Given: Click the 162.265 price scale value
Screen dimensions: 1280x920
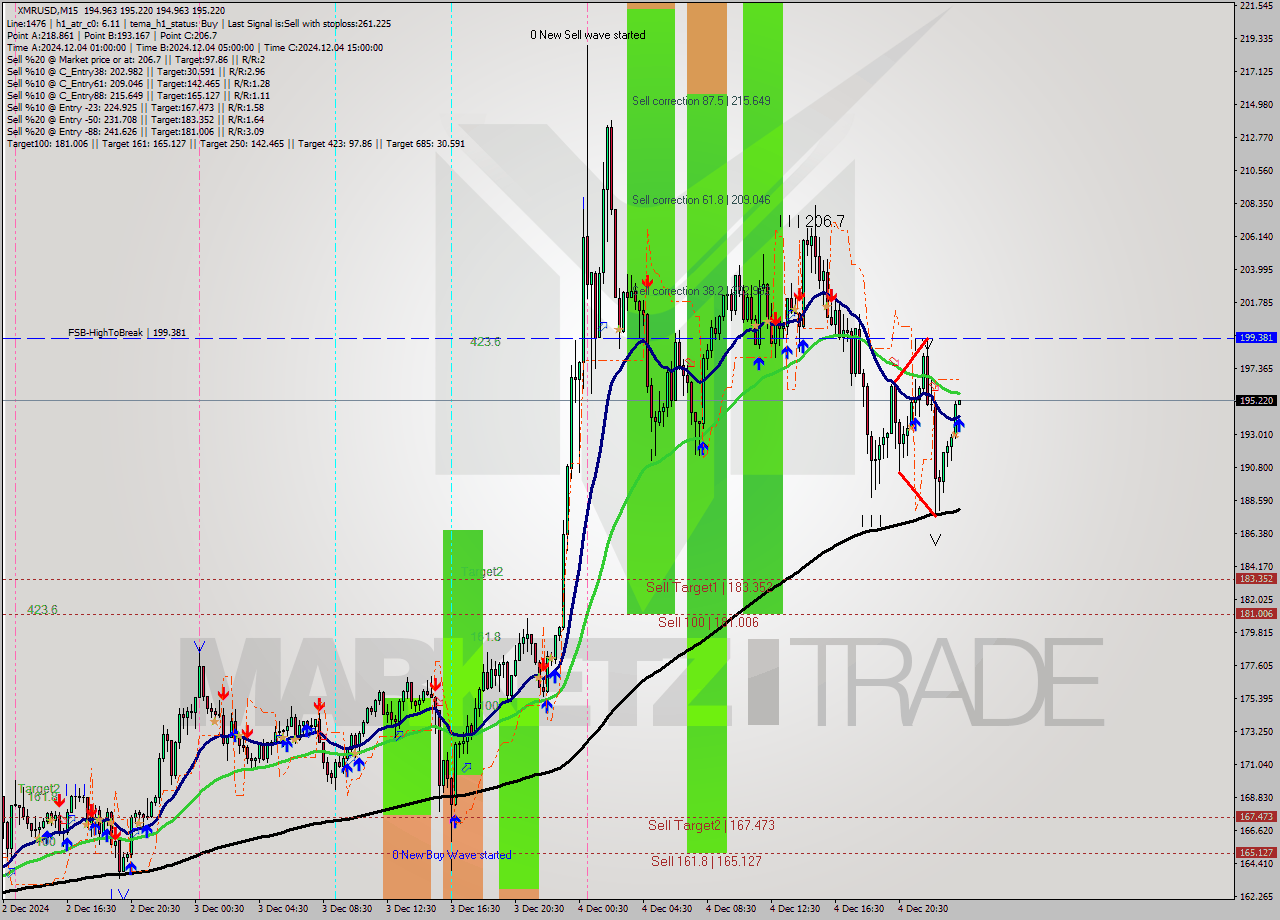Looking at the screenshot, I should [x=1255, y=896].
